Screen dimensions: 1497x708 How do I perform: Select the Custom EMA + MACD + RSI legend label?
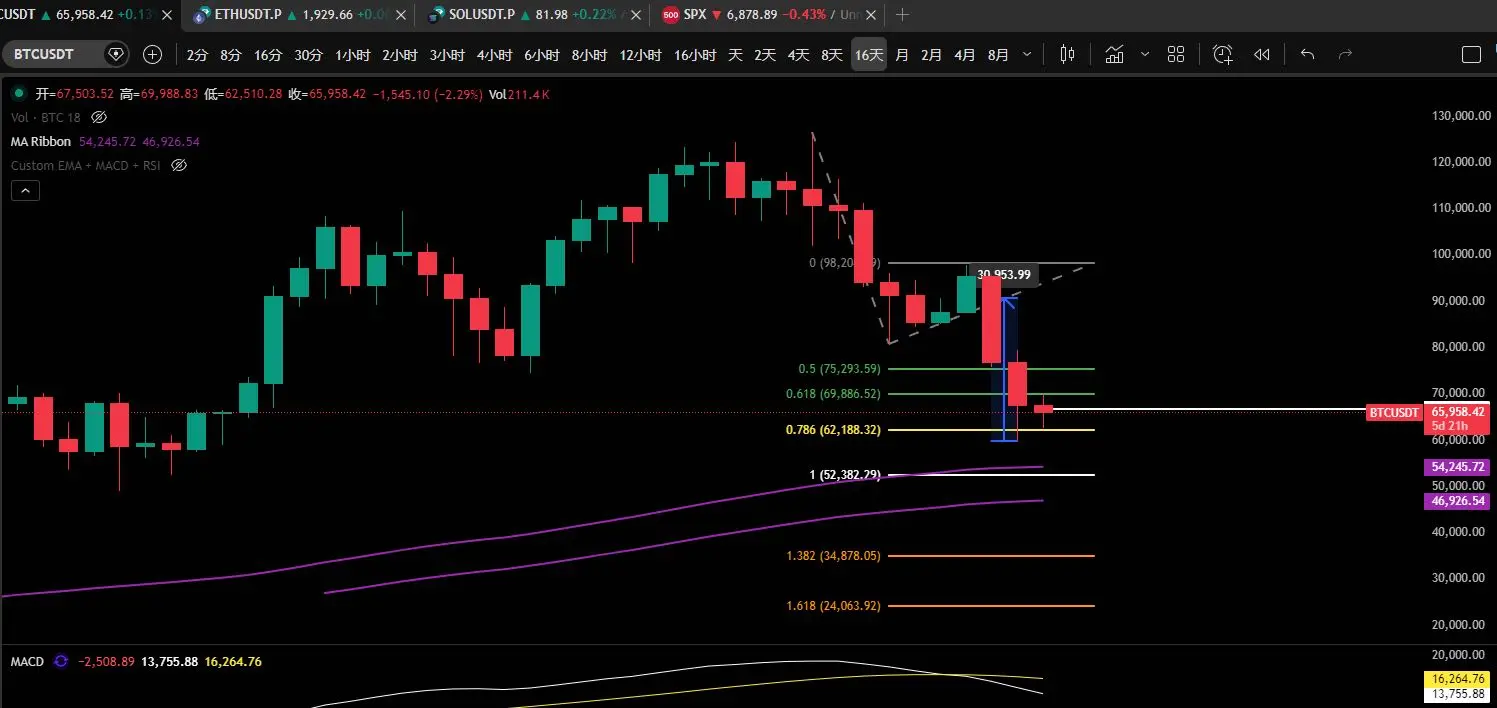(86, 165)
